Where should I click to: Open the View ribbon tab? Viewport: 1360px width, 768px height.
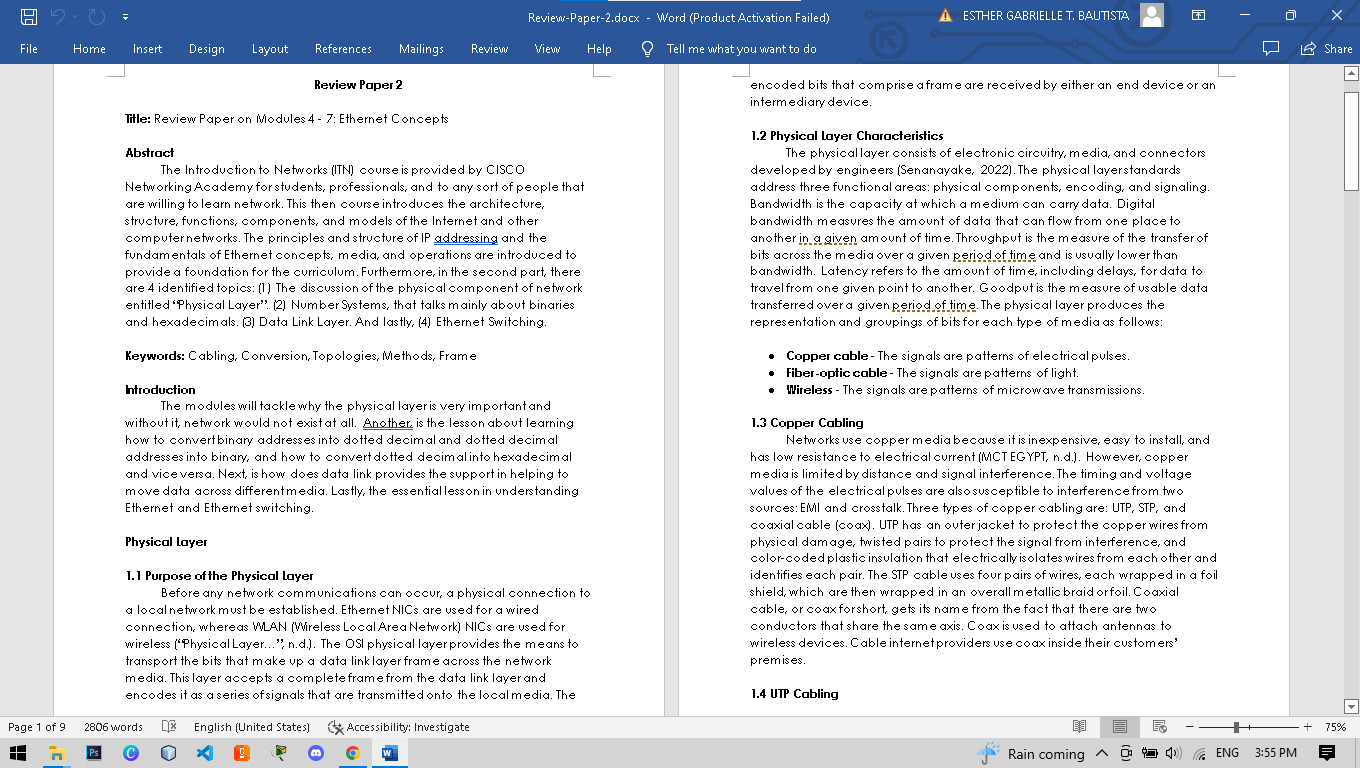click(x=547, y=49)
